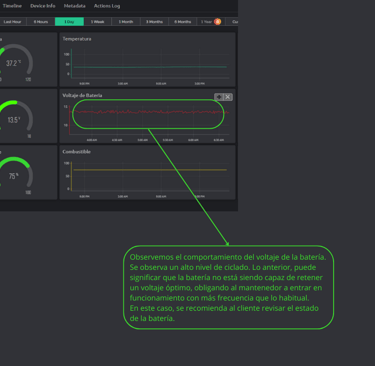Switch range to 1 Week
This screenshot has height=366, width=375.
pos(98,22)
